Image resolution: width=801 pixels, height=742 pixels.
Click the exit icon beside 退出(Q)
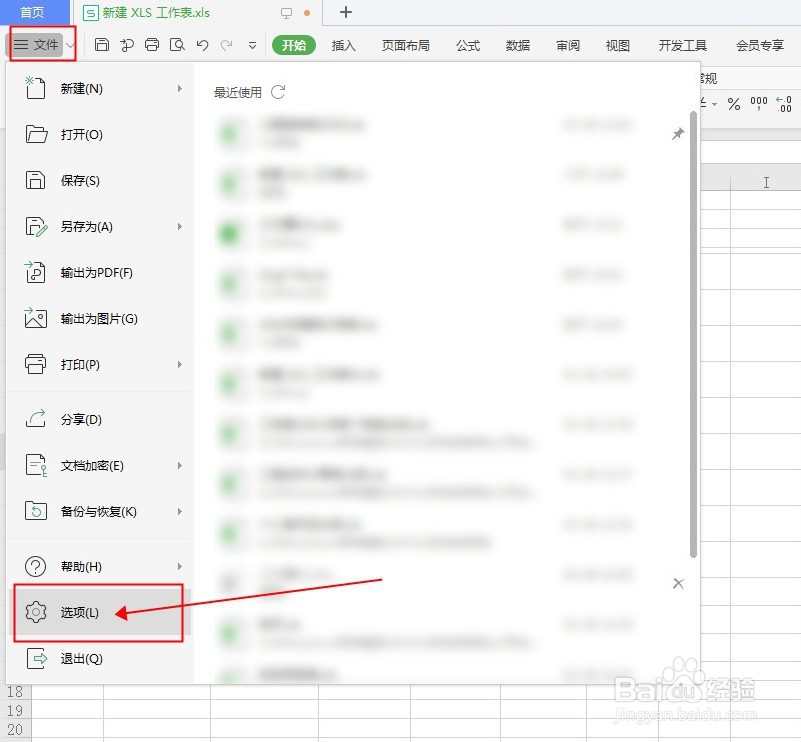click(x=36, y=659)
